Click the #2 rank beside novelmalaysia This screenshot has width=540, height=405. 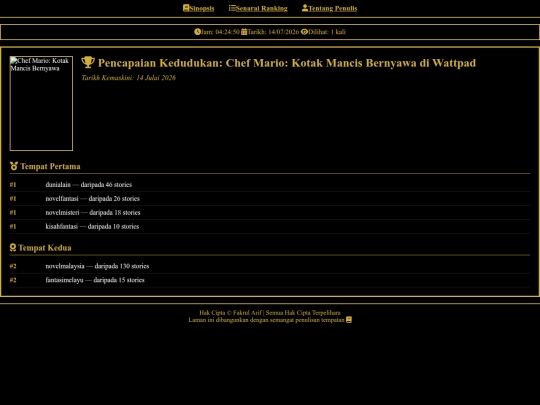click(x=13, y=266)
